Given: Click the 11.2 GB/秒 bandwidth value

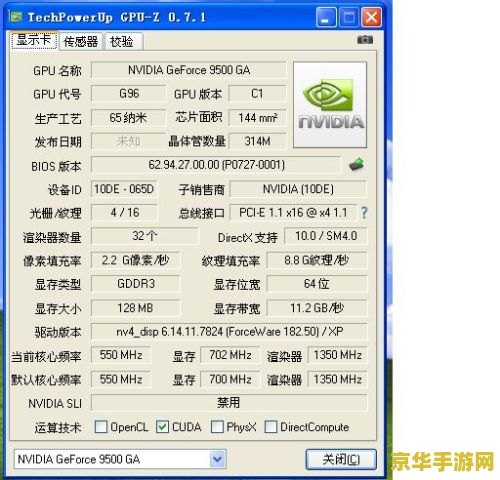Looking at the screenshot, I should 317,308.
